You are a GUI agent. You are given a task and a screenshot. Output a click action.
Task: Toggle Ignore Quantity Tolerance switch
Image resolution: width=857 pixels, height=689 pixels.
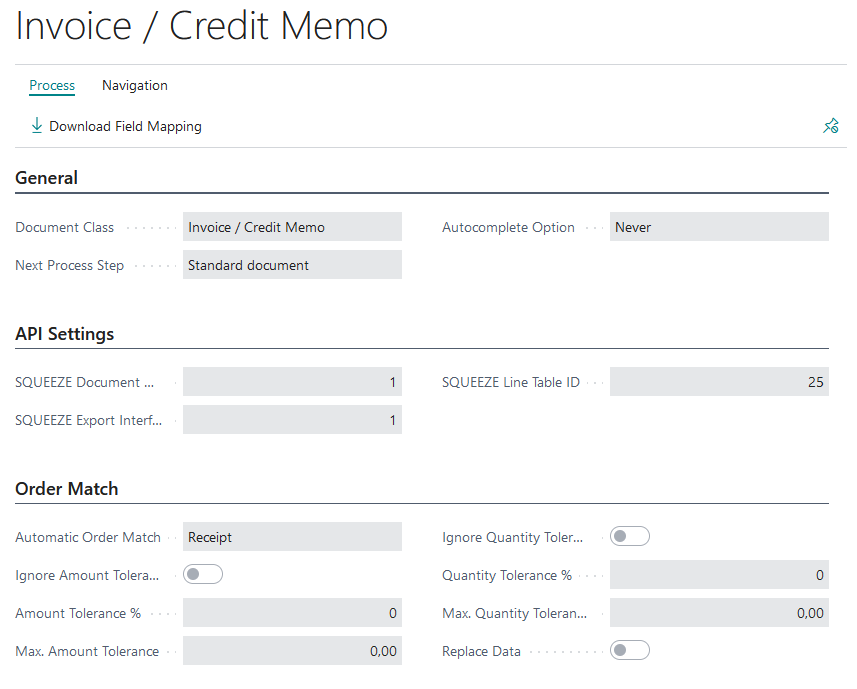pyautogui.click(x=630, y=537)
